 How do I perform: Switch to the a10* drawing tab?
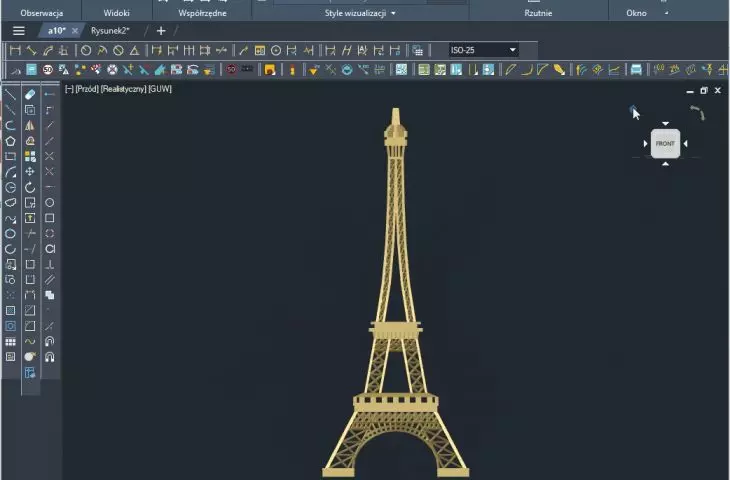tap(57, 31)
